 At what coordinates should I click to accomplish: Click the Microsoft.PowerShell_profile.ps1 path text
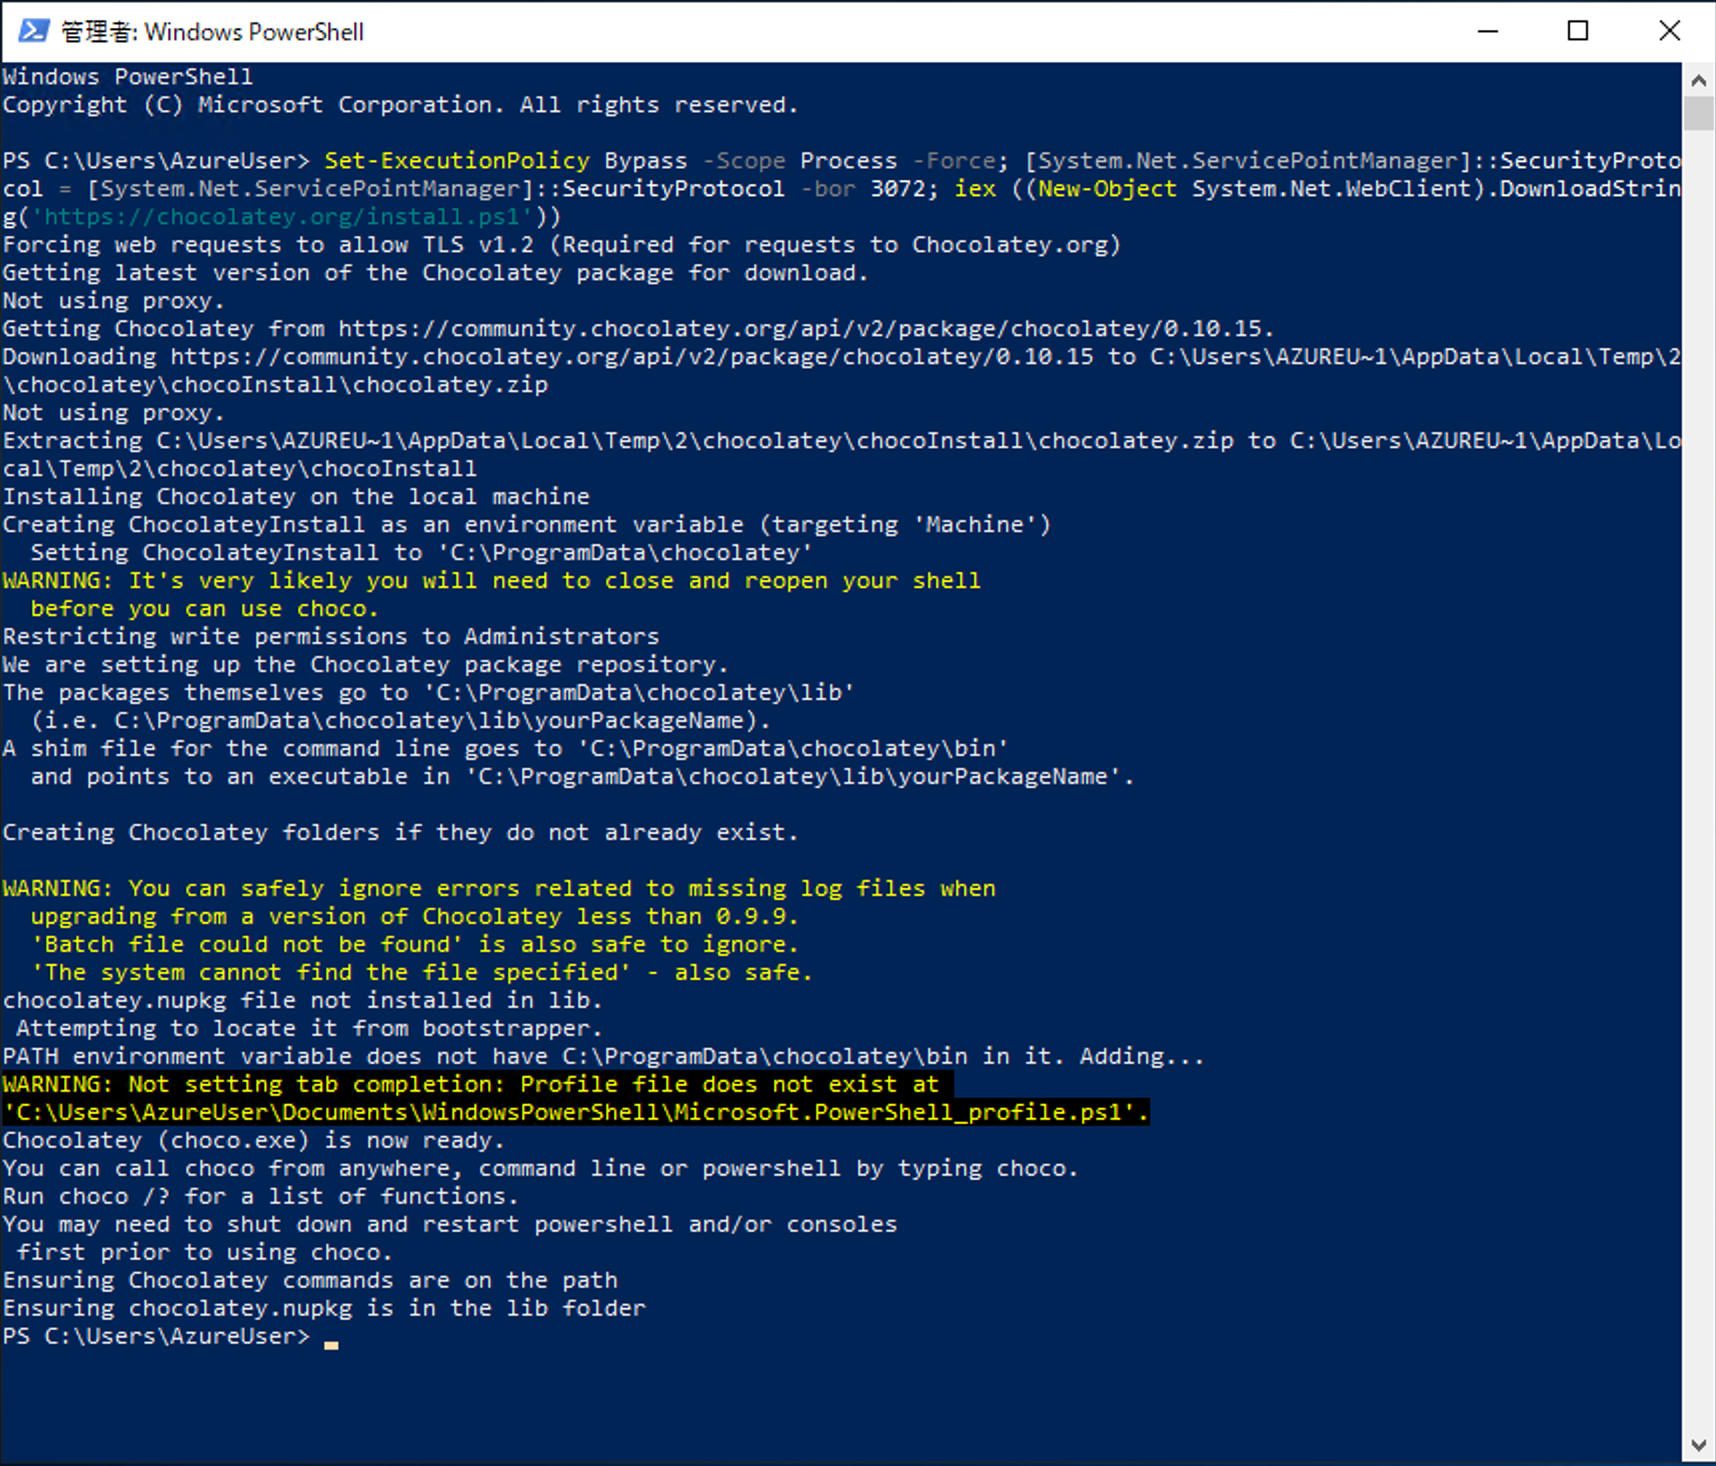coord(576,1113)
